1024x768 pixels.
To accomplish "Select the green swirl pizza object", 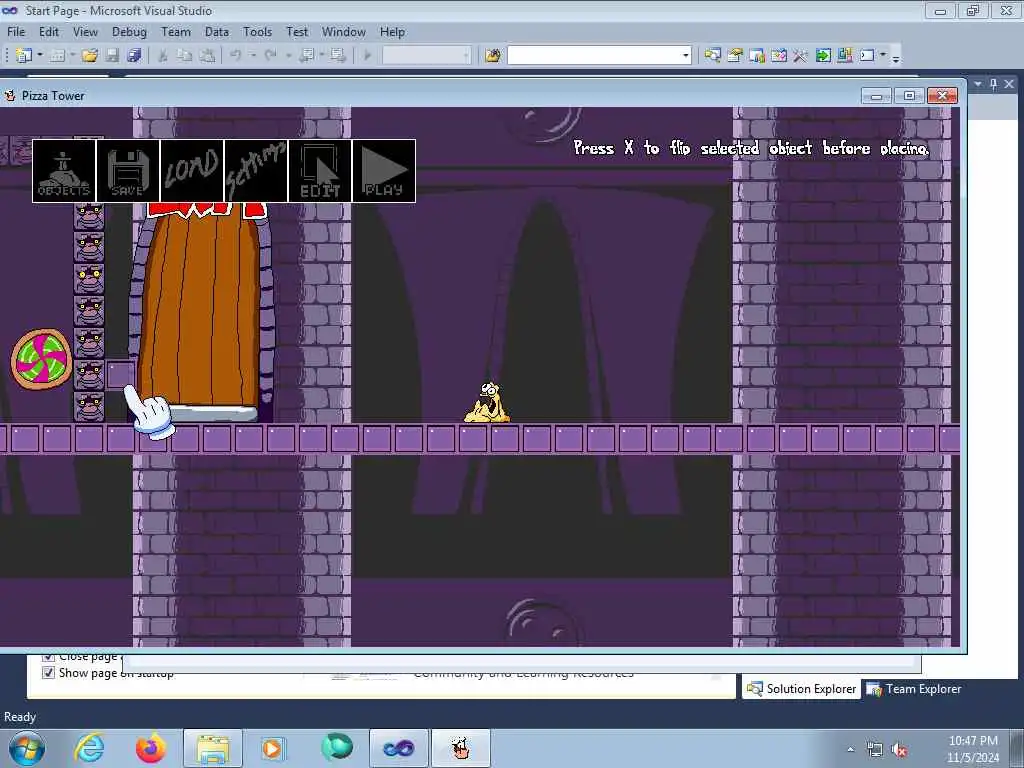I will (x=41, y=359).
